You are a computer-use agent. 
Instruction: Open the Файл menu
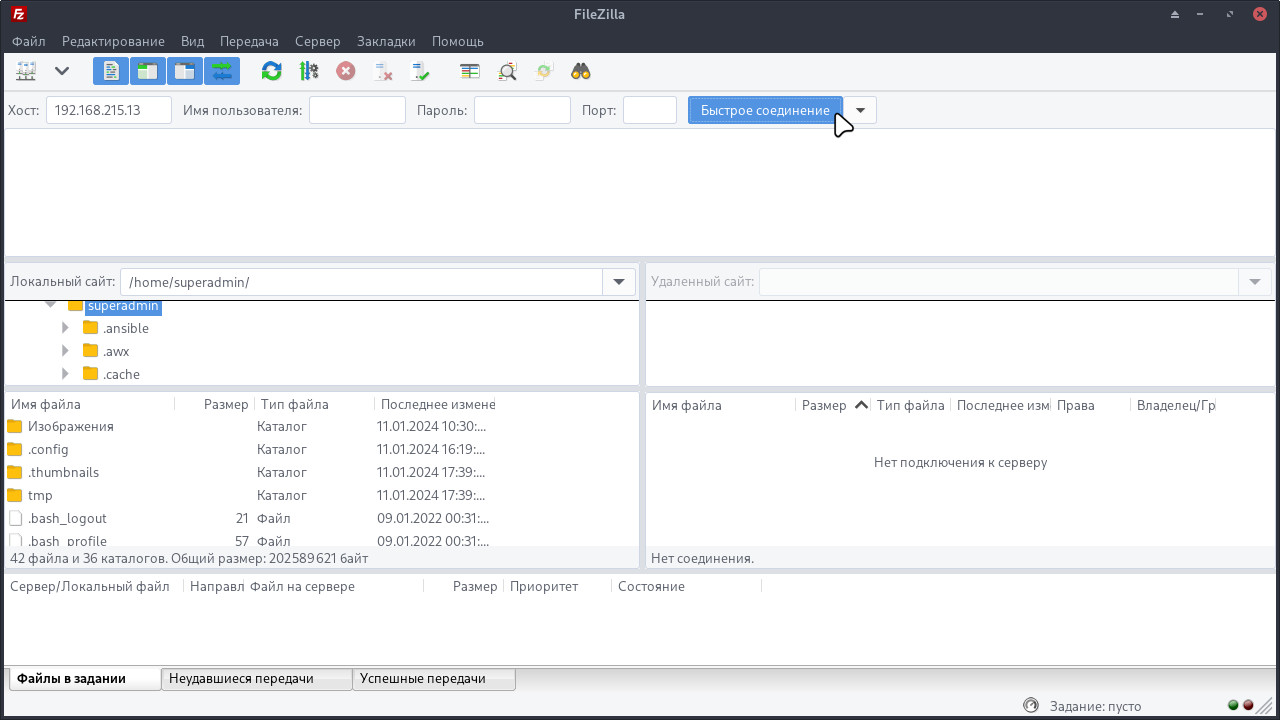click(29, 41)
